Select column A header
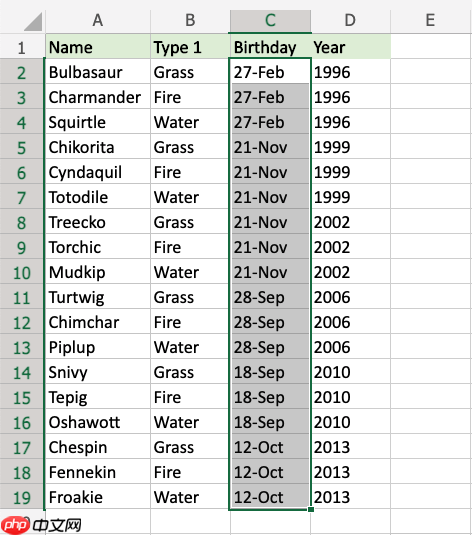 coord(98,21)
